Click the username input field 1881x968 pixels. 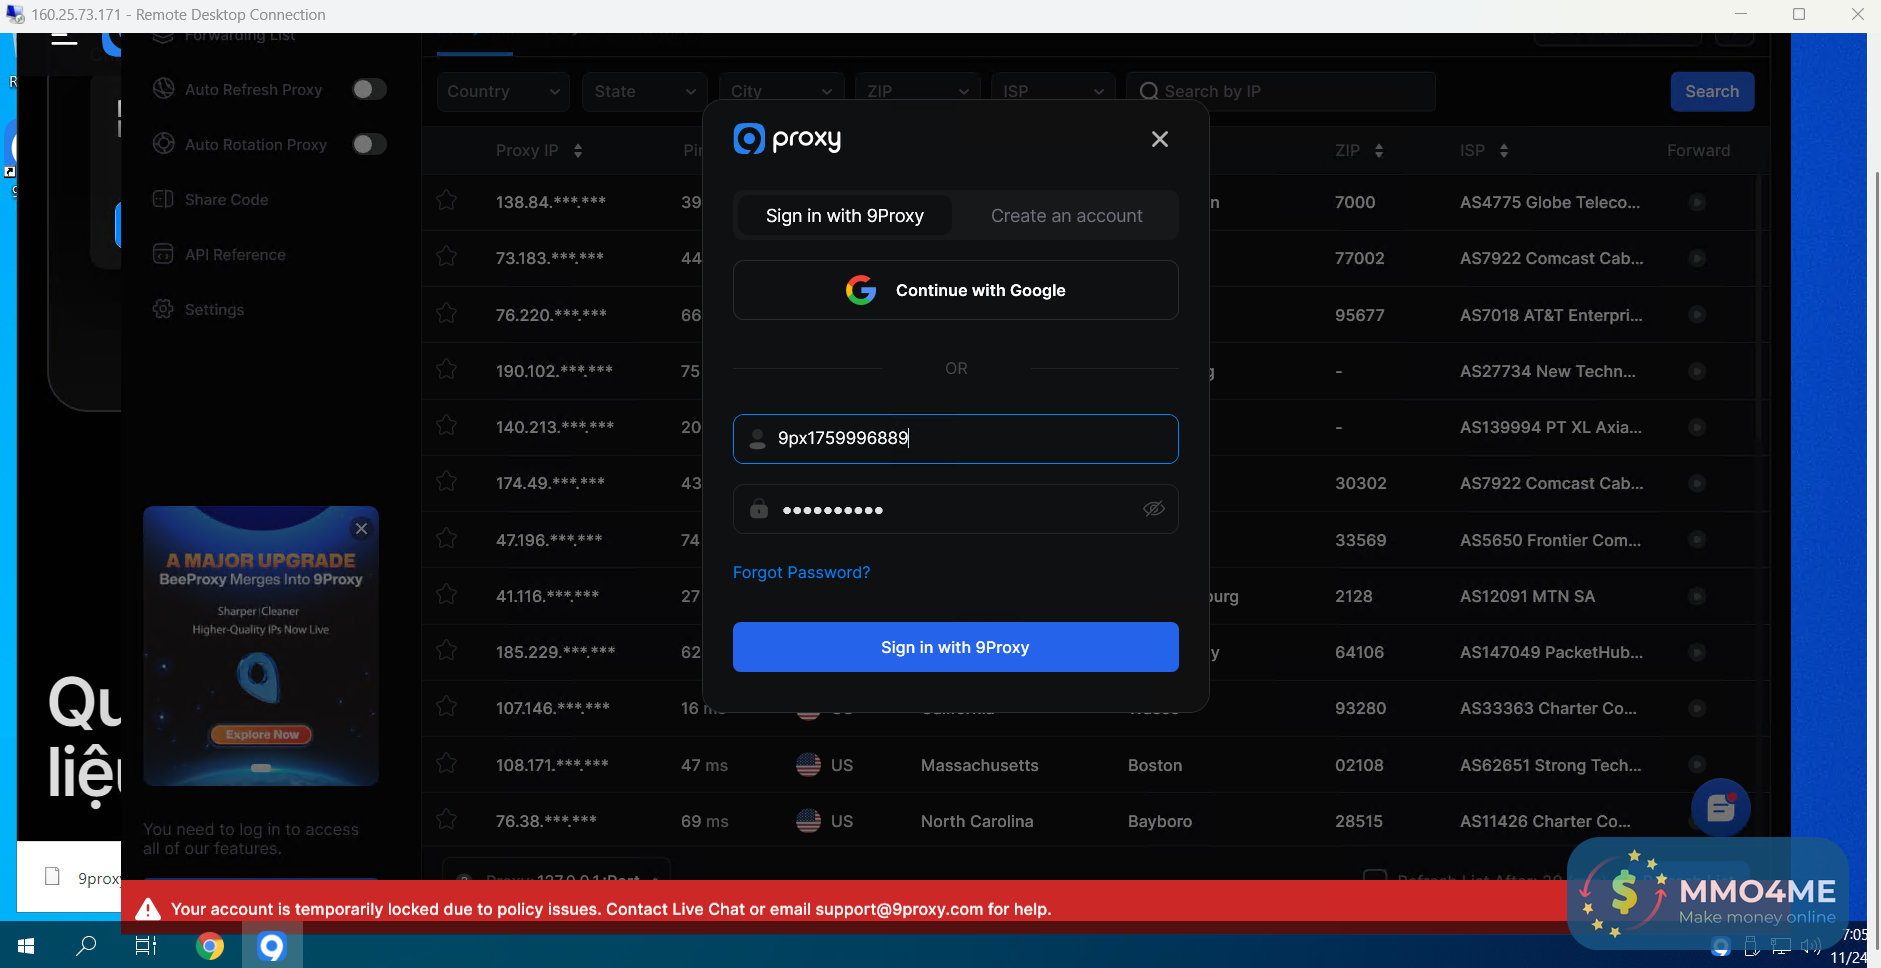[x=955, y=438]
